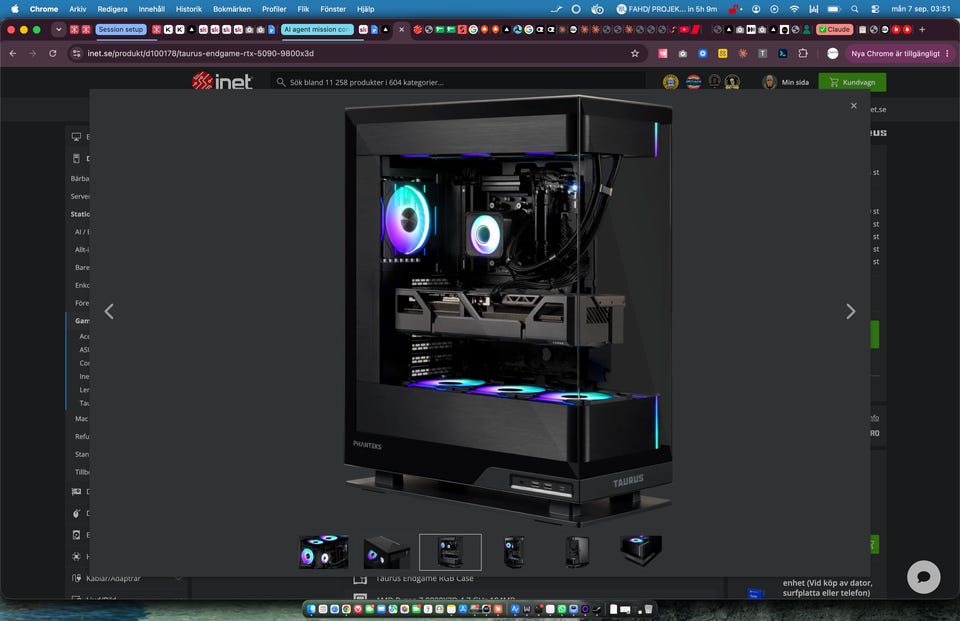This screenshot has height=621, width=960.
Task: Open the Kundvagn shopping cart
Action: (x=852, y=82)
